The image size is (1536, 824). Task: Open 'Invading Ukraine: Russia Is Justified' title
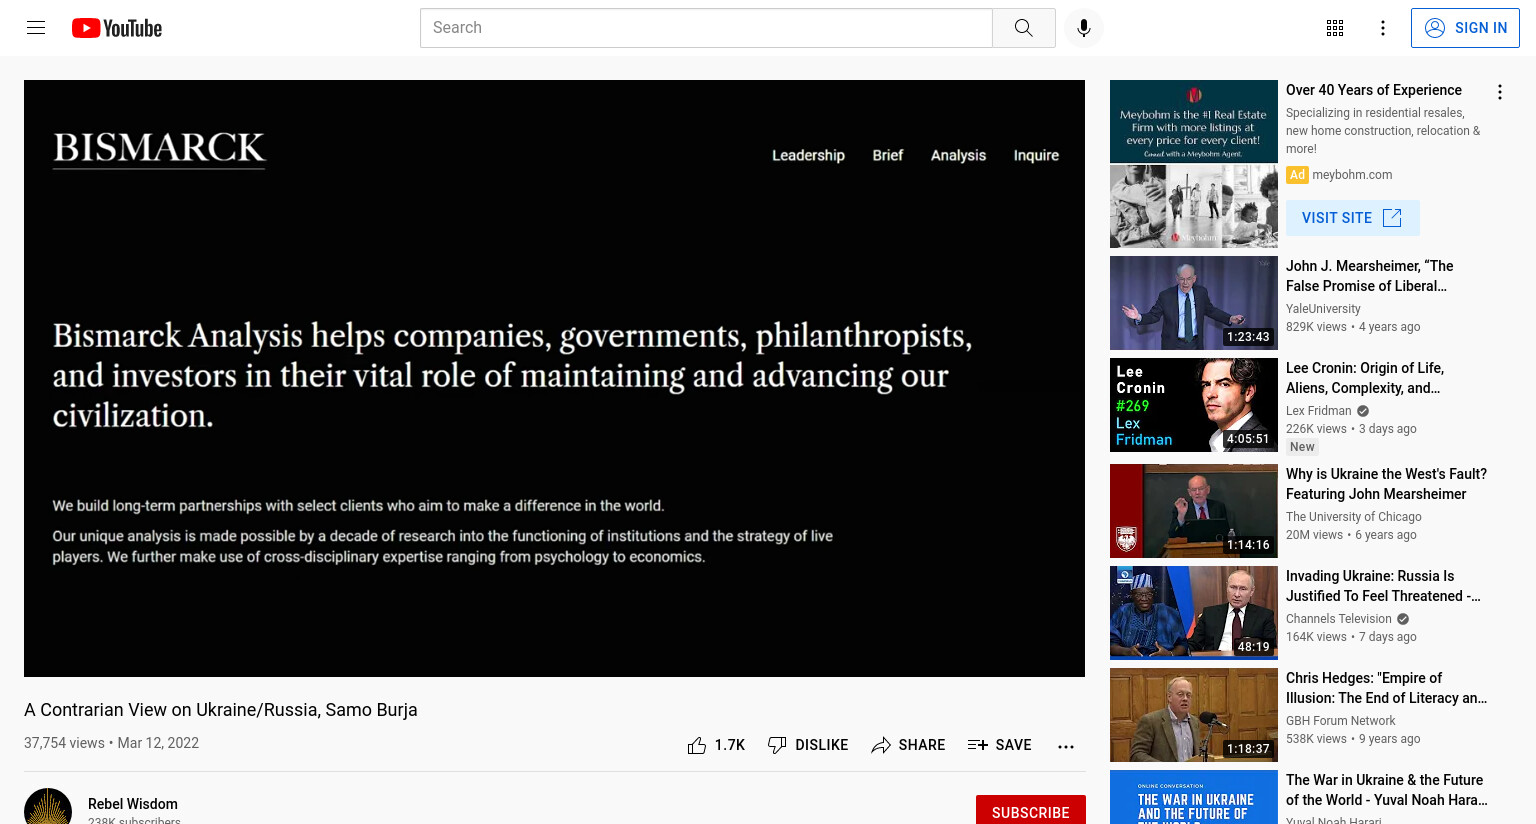[1383, 586]
